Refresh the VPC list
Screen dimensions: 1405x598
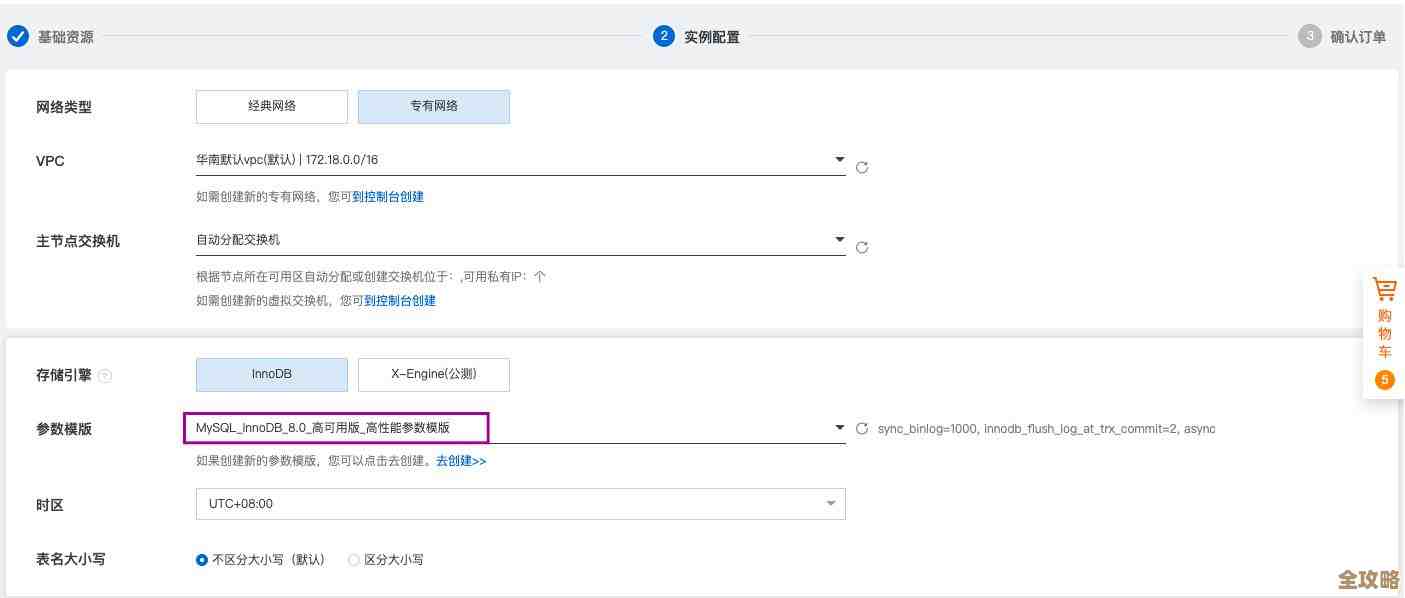click(x=862, y=167)
